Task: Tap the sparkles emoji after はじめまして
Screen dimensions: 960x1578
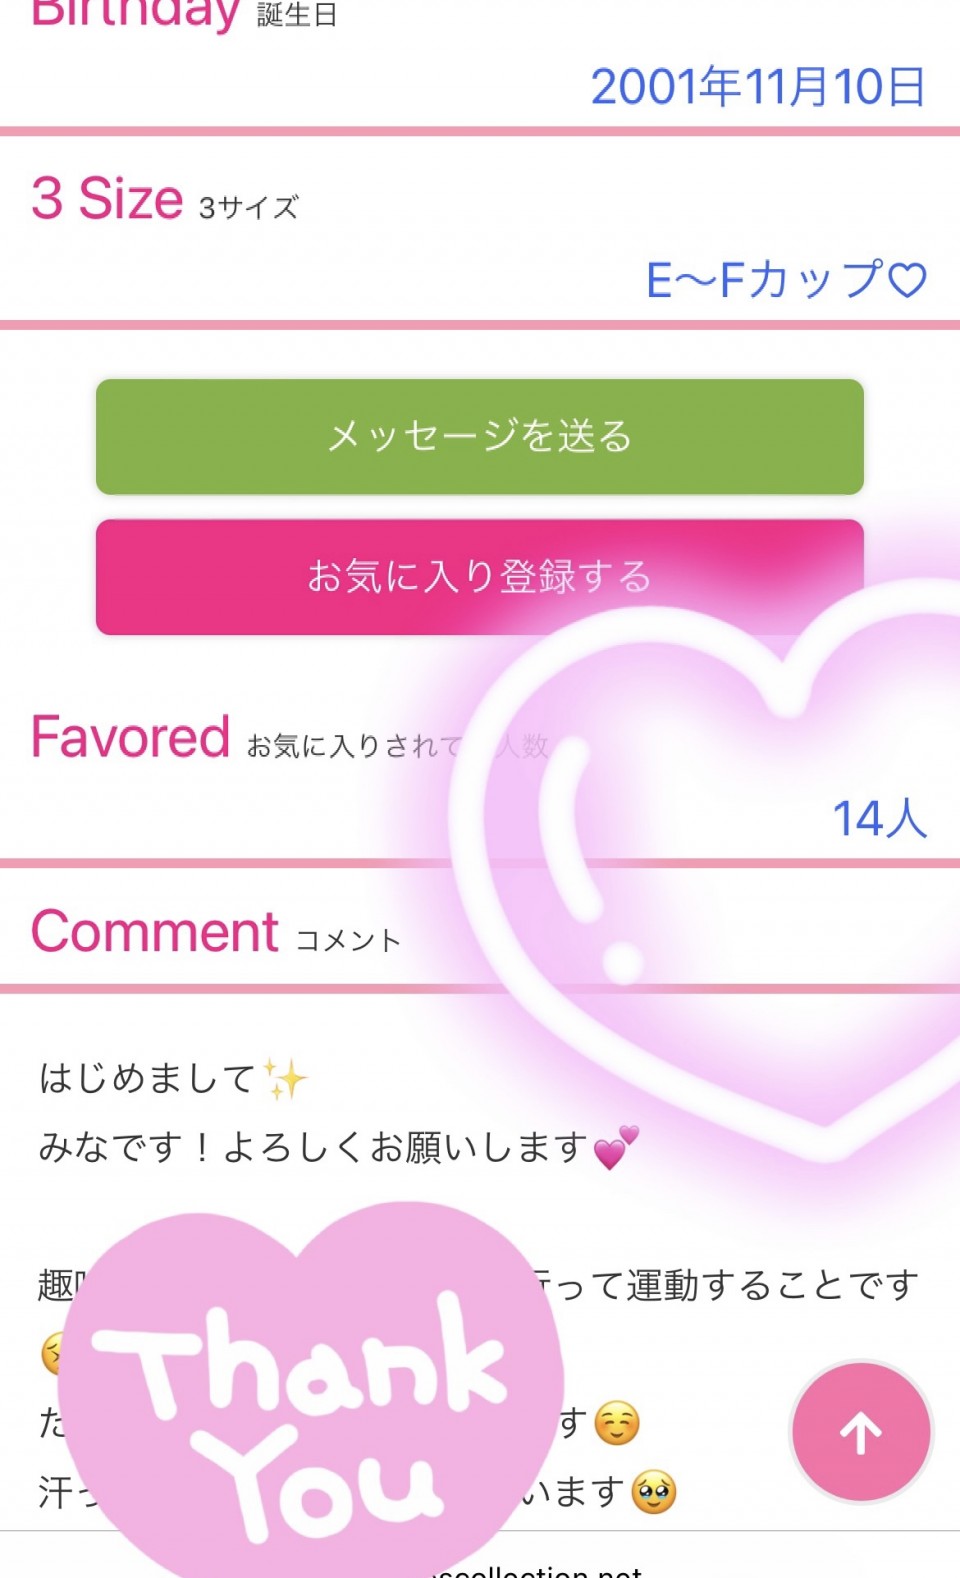Action: click(x=285, y=1080)
